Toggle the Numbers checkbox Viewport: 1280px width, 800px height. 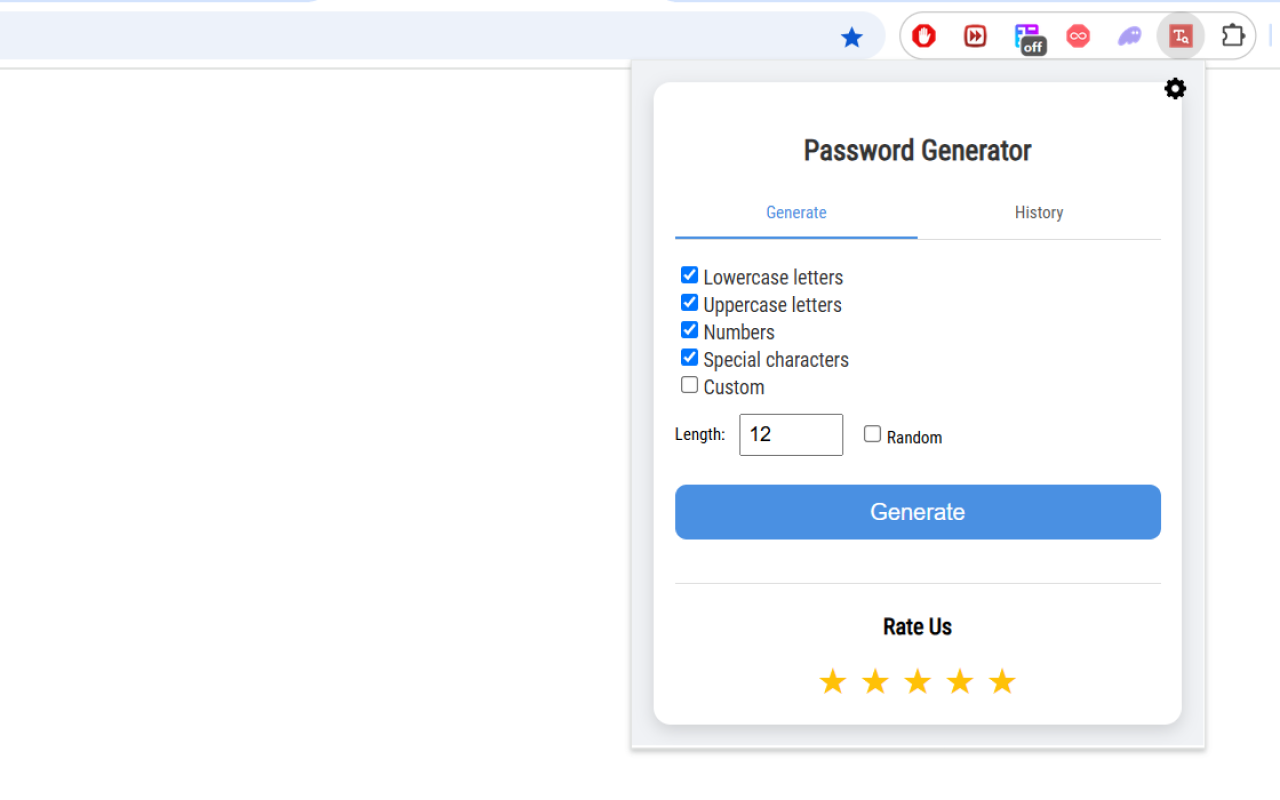coord(689,330)
